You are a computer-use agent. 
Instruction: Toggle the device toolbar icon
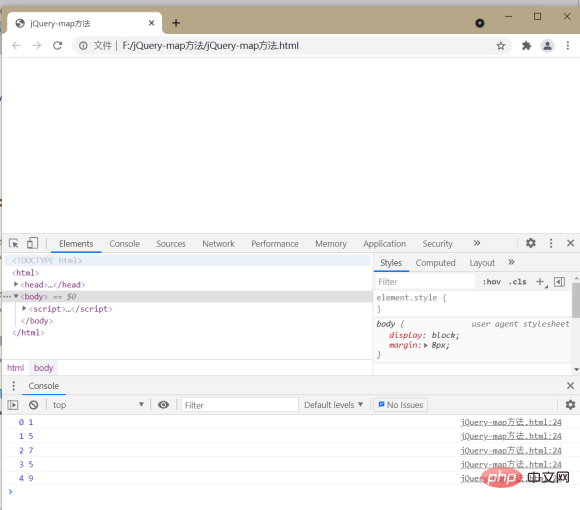tap(33, 243)
